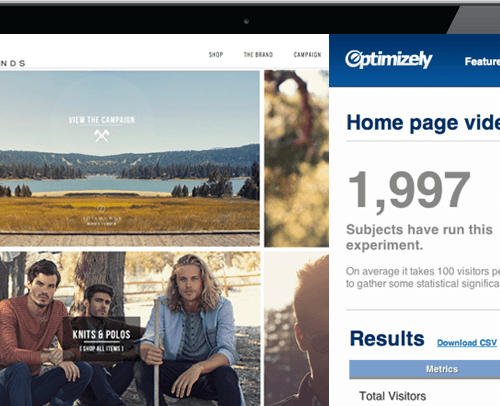The height and width of the screenshot is (406, 500).
Task: Open the Features navigation tab
Action: 482,61
